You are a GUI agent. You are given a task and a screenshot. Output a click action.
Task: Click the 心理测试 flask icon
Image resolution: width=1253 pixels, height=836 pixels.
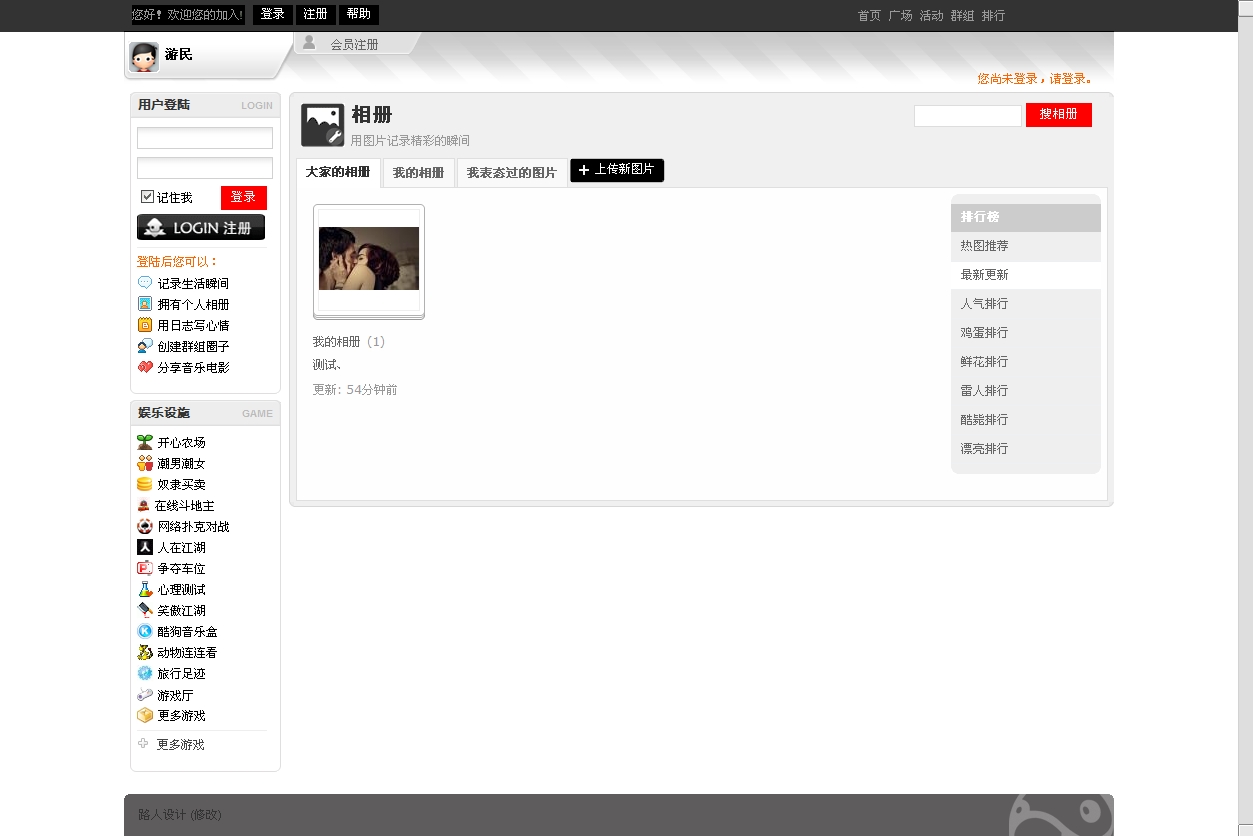click(x=145, y=589)
